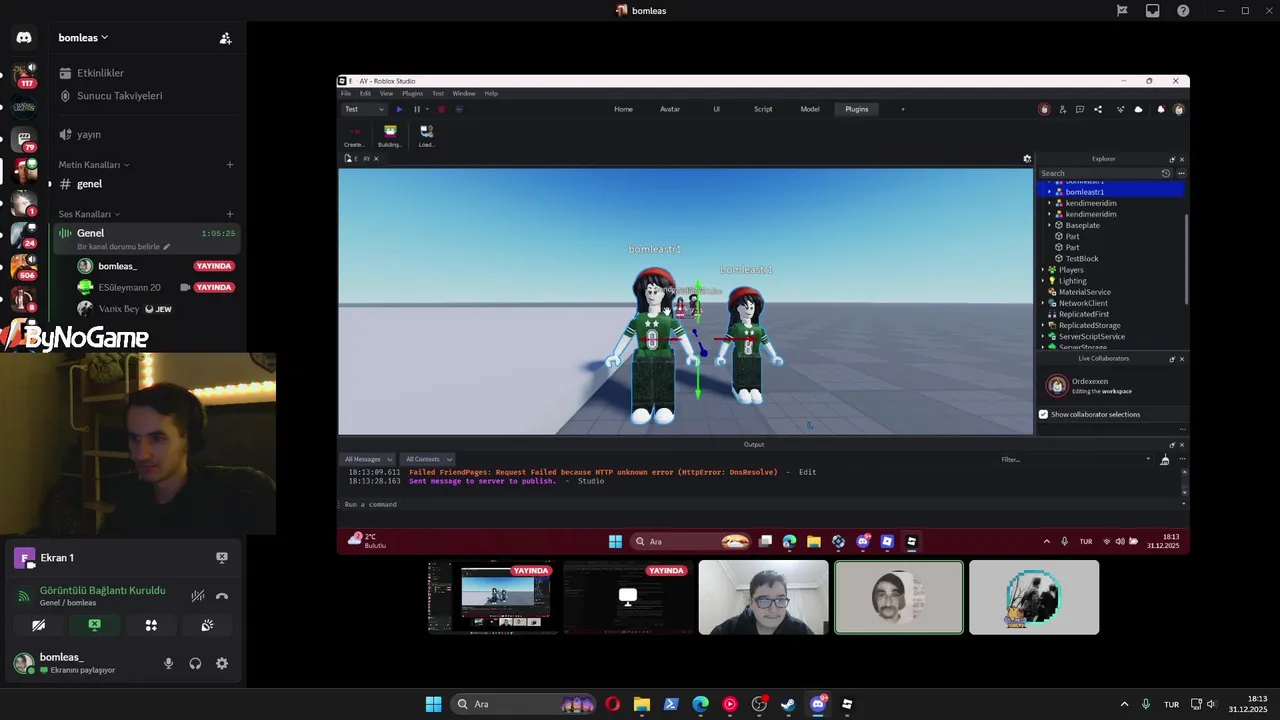The width and height of the screenshot is (1280, 720).
Task: Select TestBlock in Explorer
Action: 1082,259
